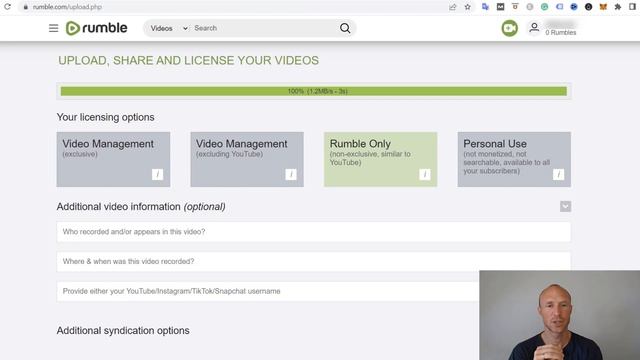This screenshot has height=360, width=640.
Task: Select the Rumble Only licensing option
Action: click(380, 159)
